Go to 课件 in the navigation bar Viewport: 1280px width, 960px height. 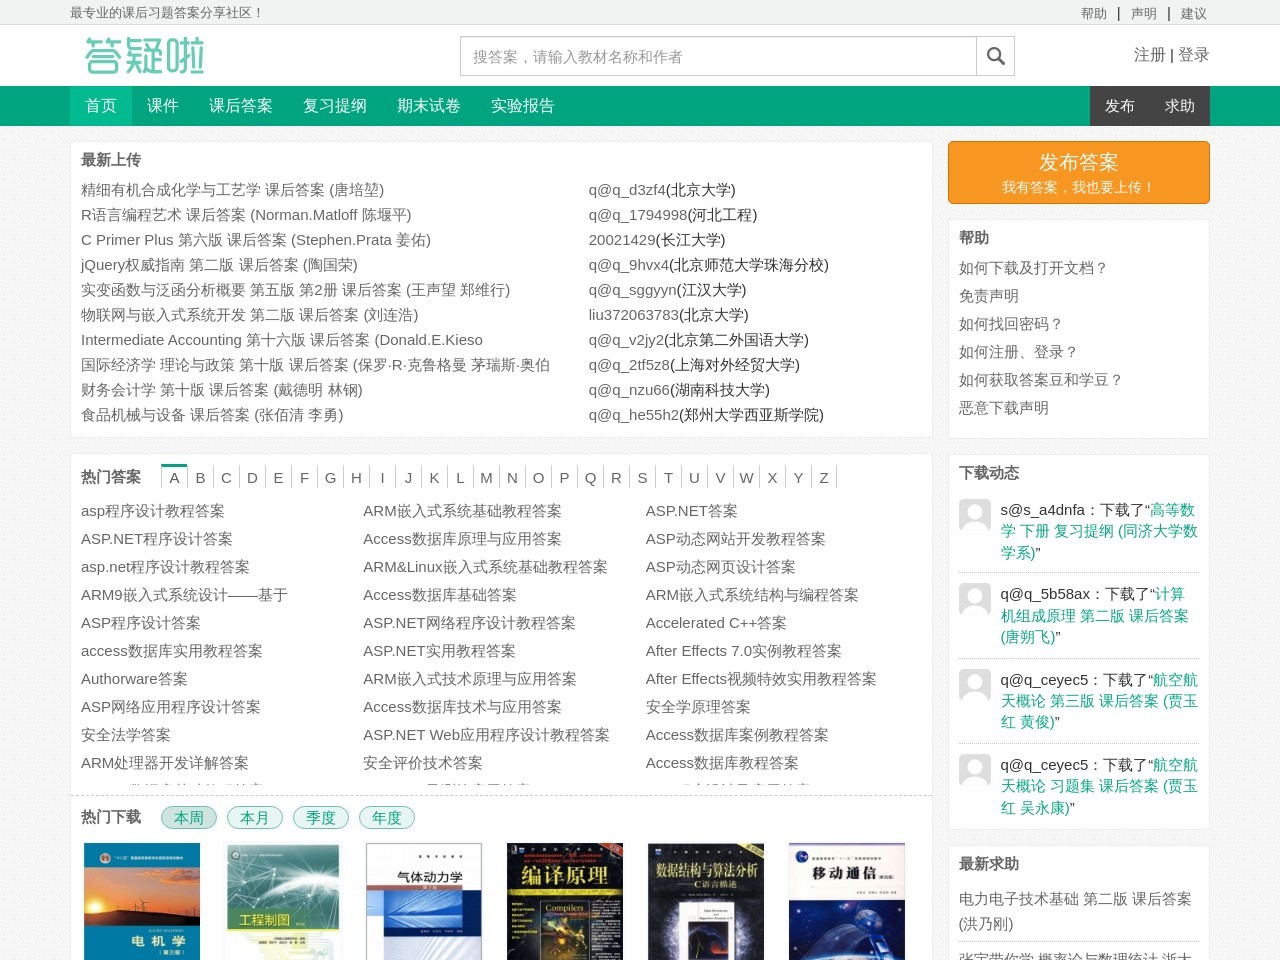point(163,106)
